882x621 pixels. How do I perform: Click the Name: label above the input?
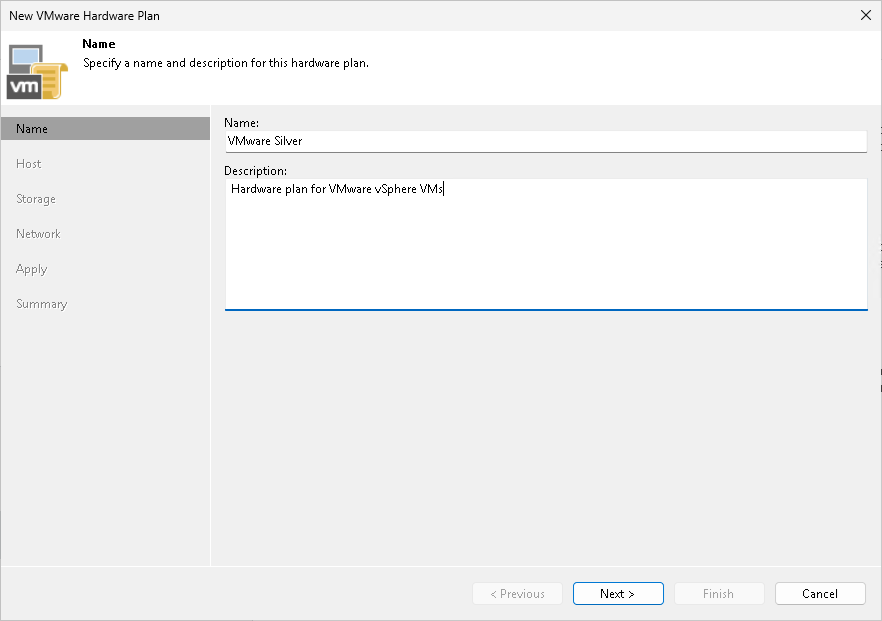[x=243, y=122]
